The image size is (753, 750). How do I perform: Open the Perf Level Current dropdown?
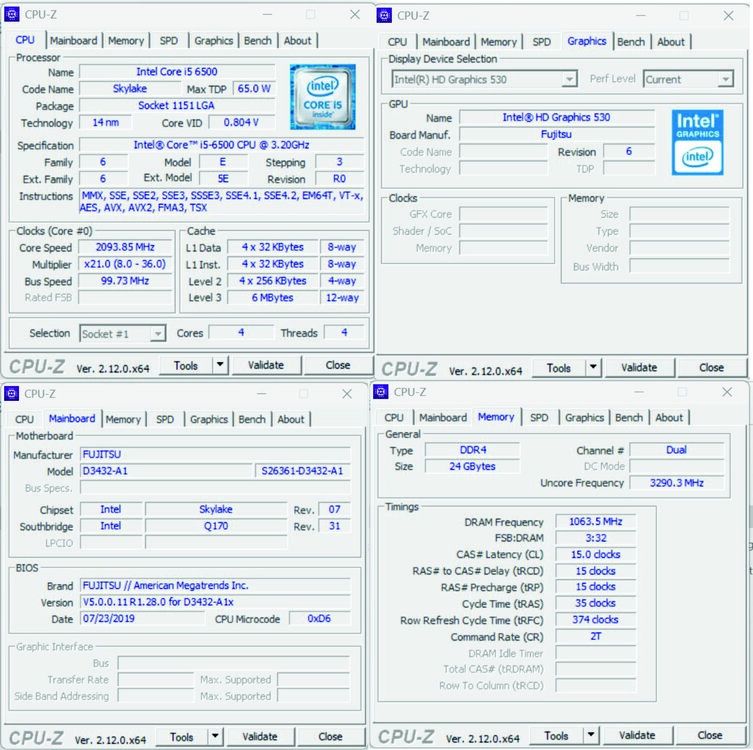click(688, 79)
